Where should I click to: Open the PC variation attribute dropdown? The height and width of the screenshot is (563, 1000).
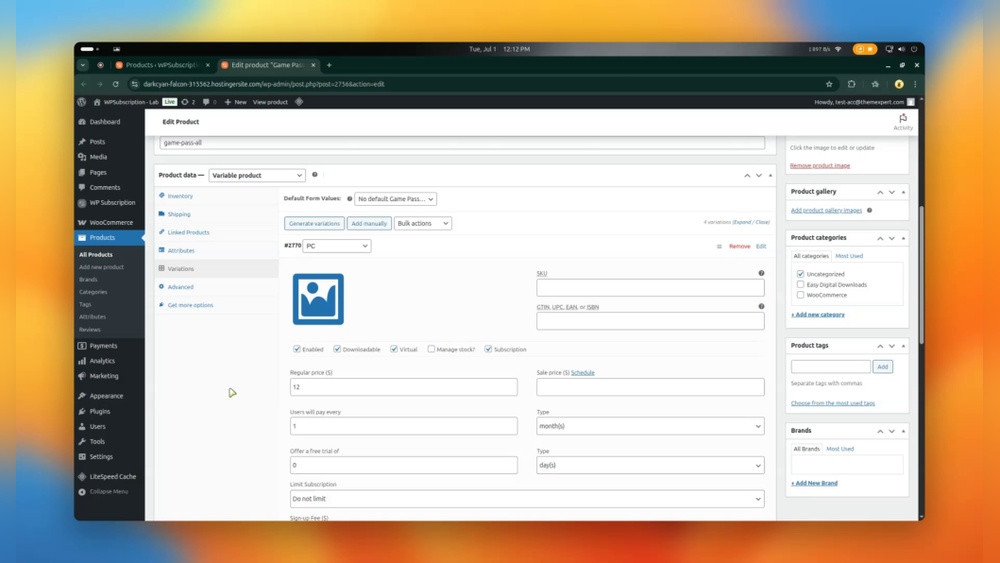(x=337, y=245)
